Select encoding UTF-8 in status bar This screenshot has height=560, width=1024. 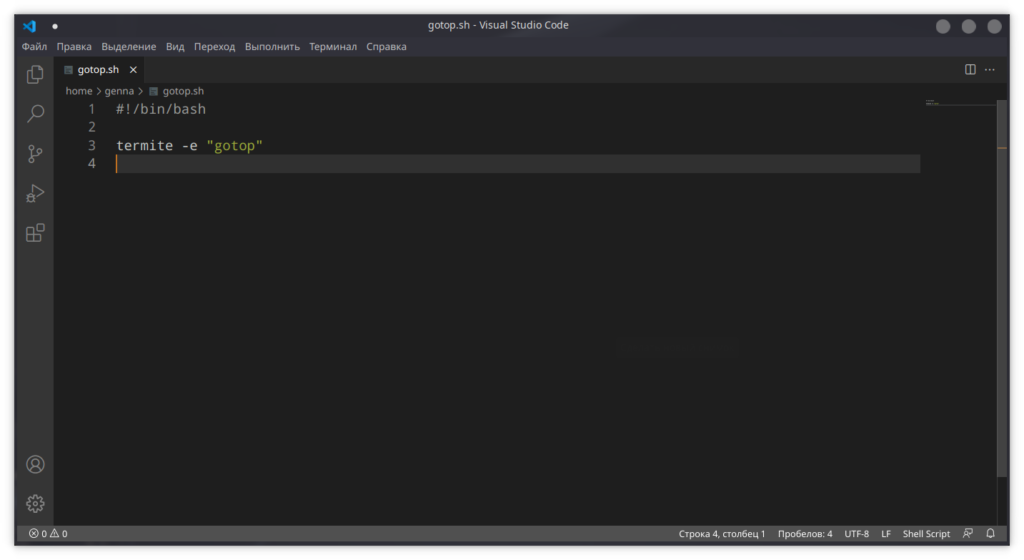(856, 533)
